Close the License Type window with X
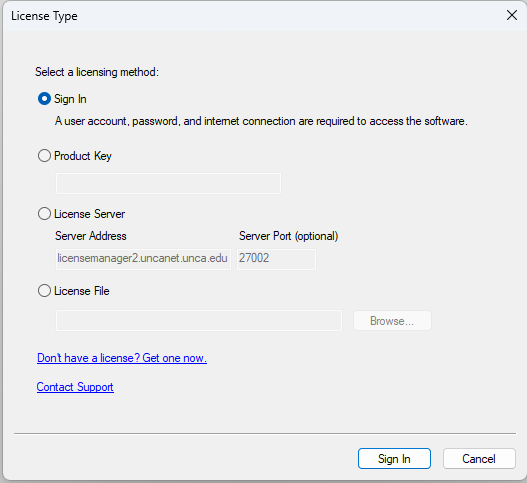 [x=512, y=15]
